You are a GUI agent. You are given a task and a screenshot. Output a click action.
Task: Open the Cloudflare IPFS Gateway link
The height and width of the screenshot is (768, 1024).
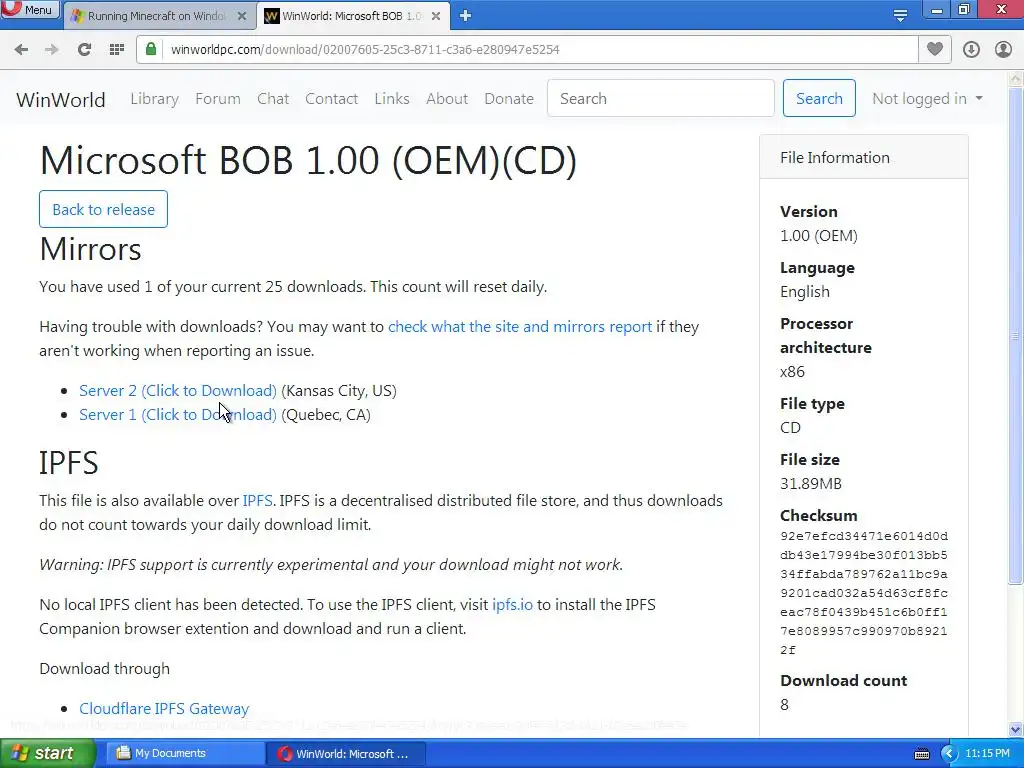[x=164, y=709]
